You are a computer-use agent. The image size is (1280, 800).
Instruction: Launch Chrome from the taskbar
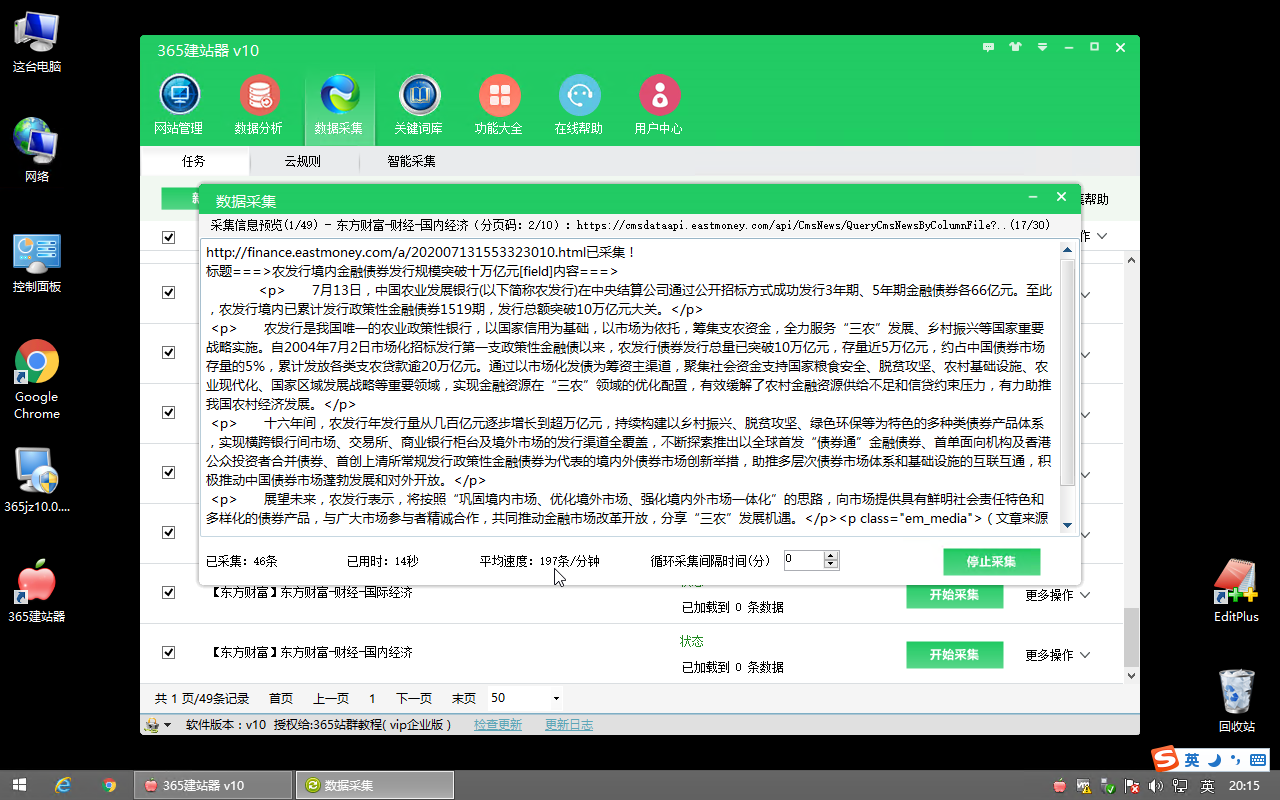coord(109,785)
